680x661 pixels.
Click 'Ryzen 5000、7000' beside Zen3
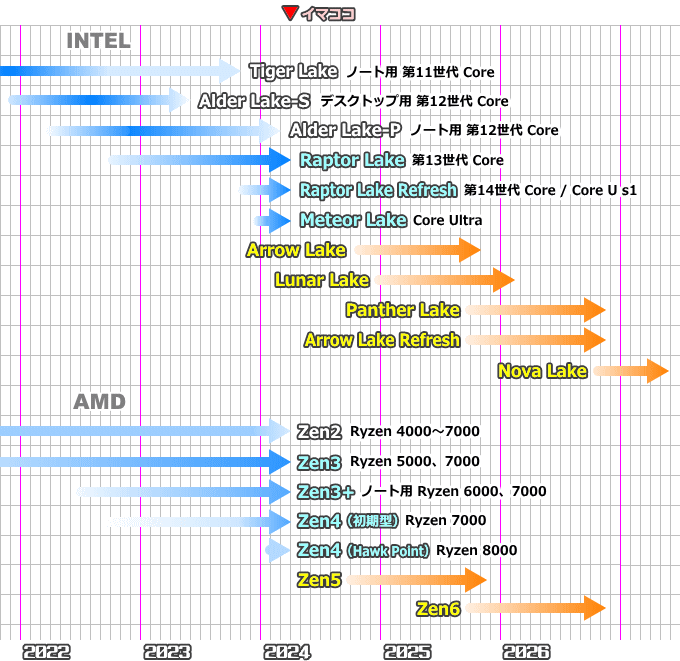pos(415,461)
